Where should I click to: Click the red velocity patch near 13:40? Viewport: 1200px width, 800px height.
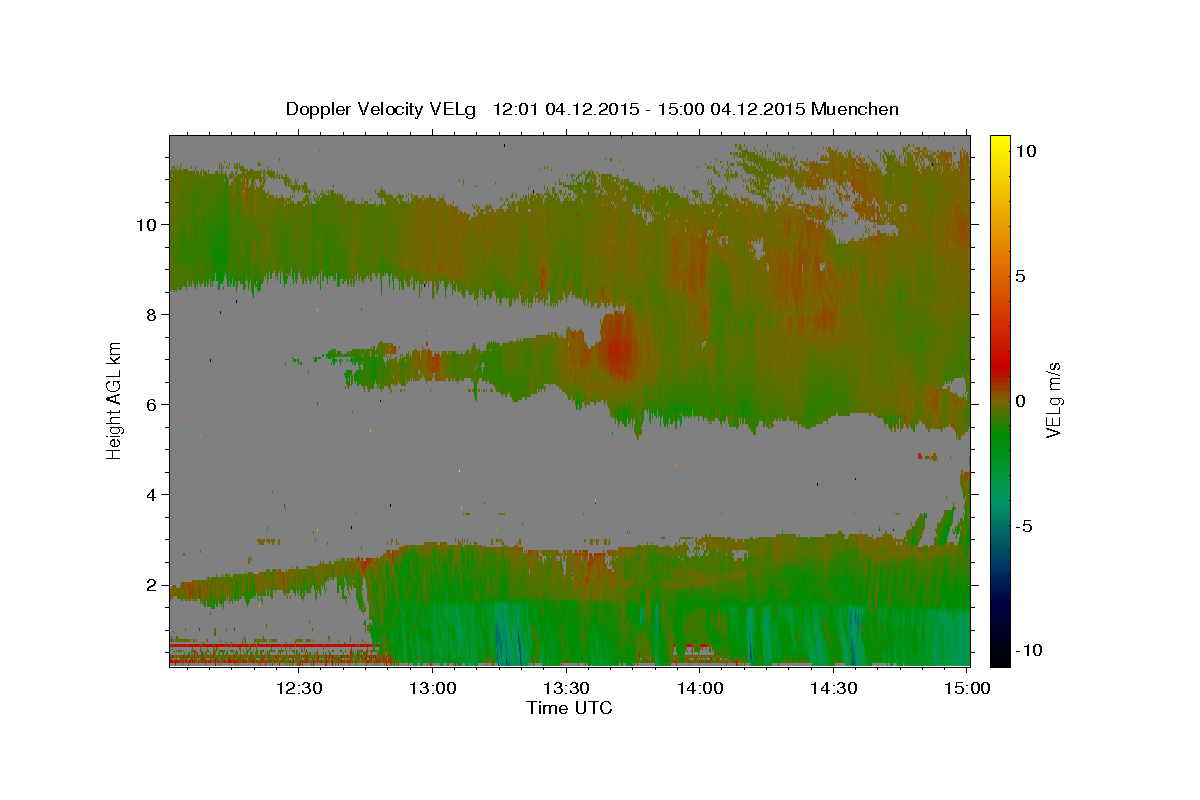click(618, 348)
